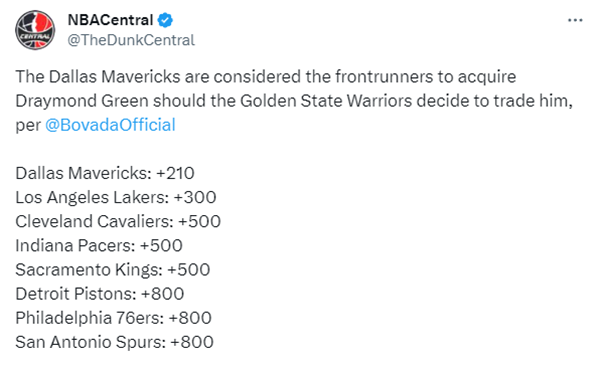Click the blue verified badge
Image resolution: width=600 pixels, height=373 pixels.
pos(165,20)
